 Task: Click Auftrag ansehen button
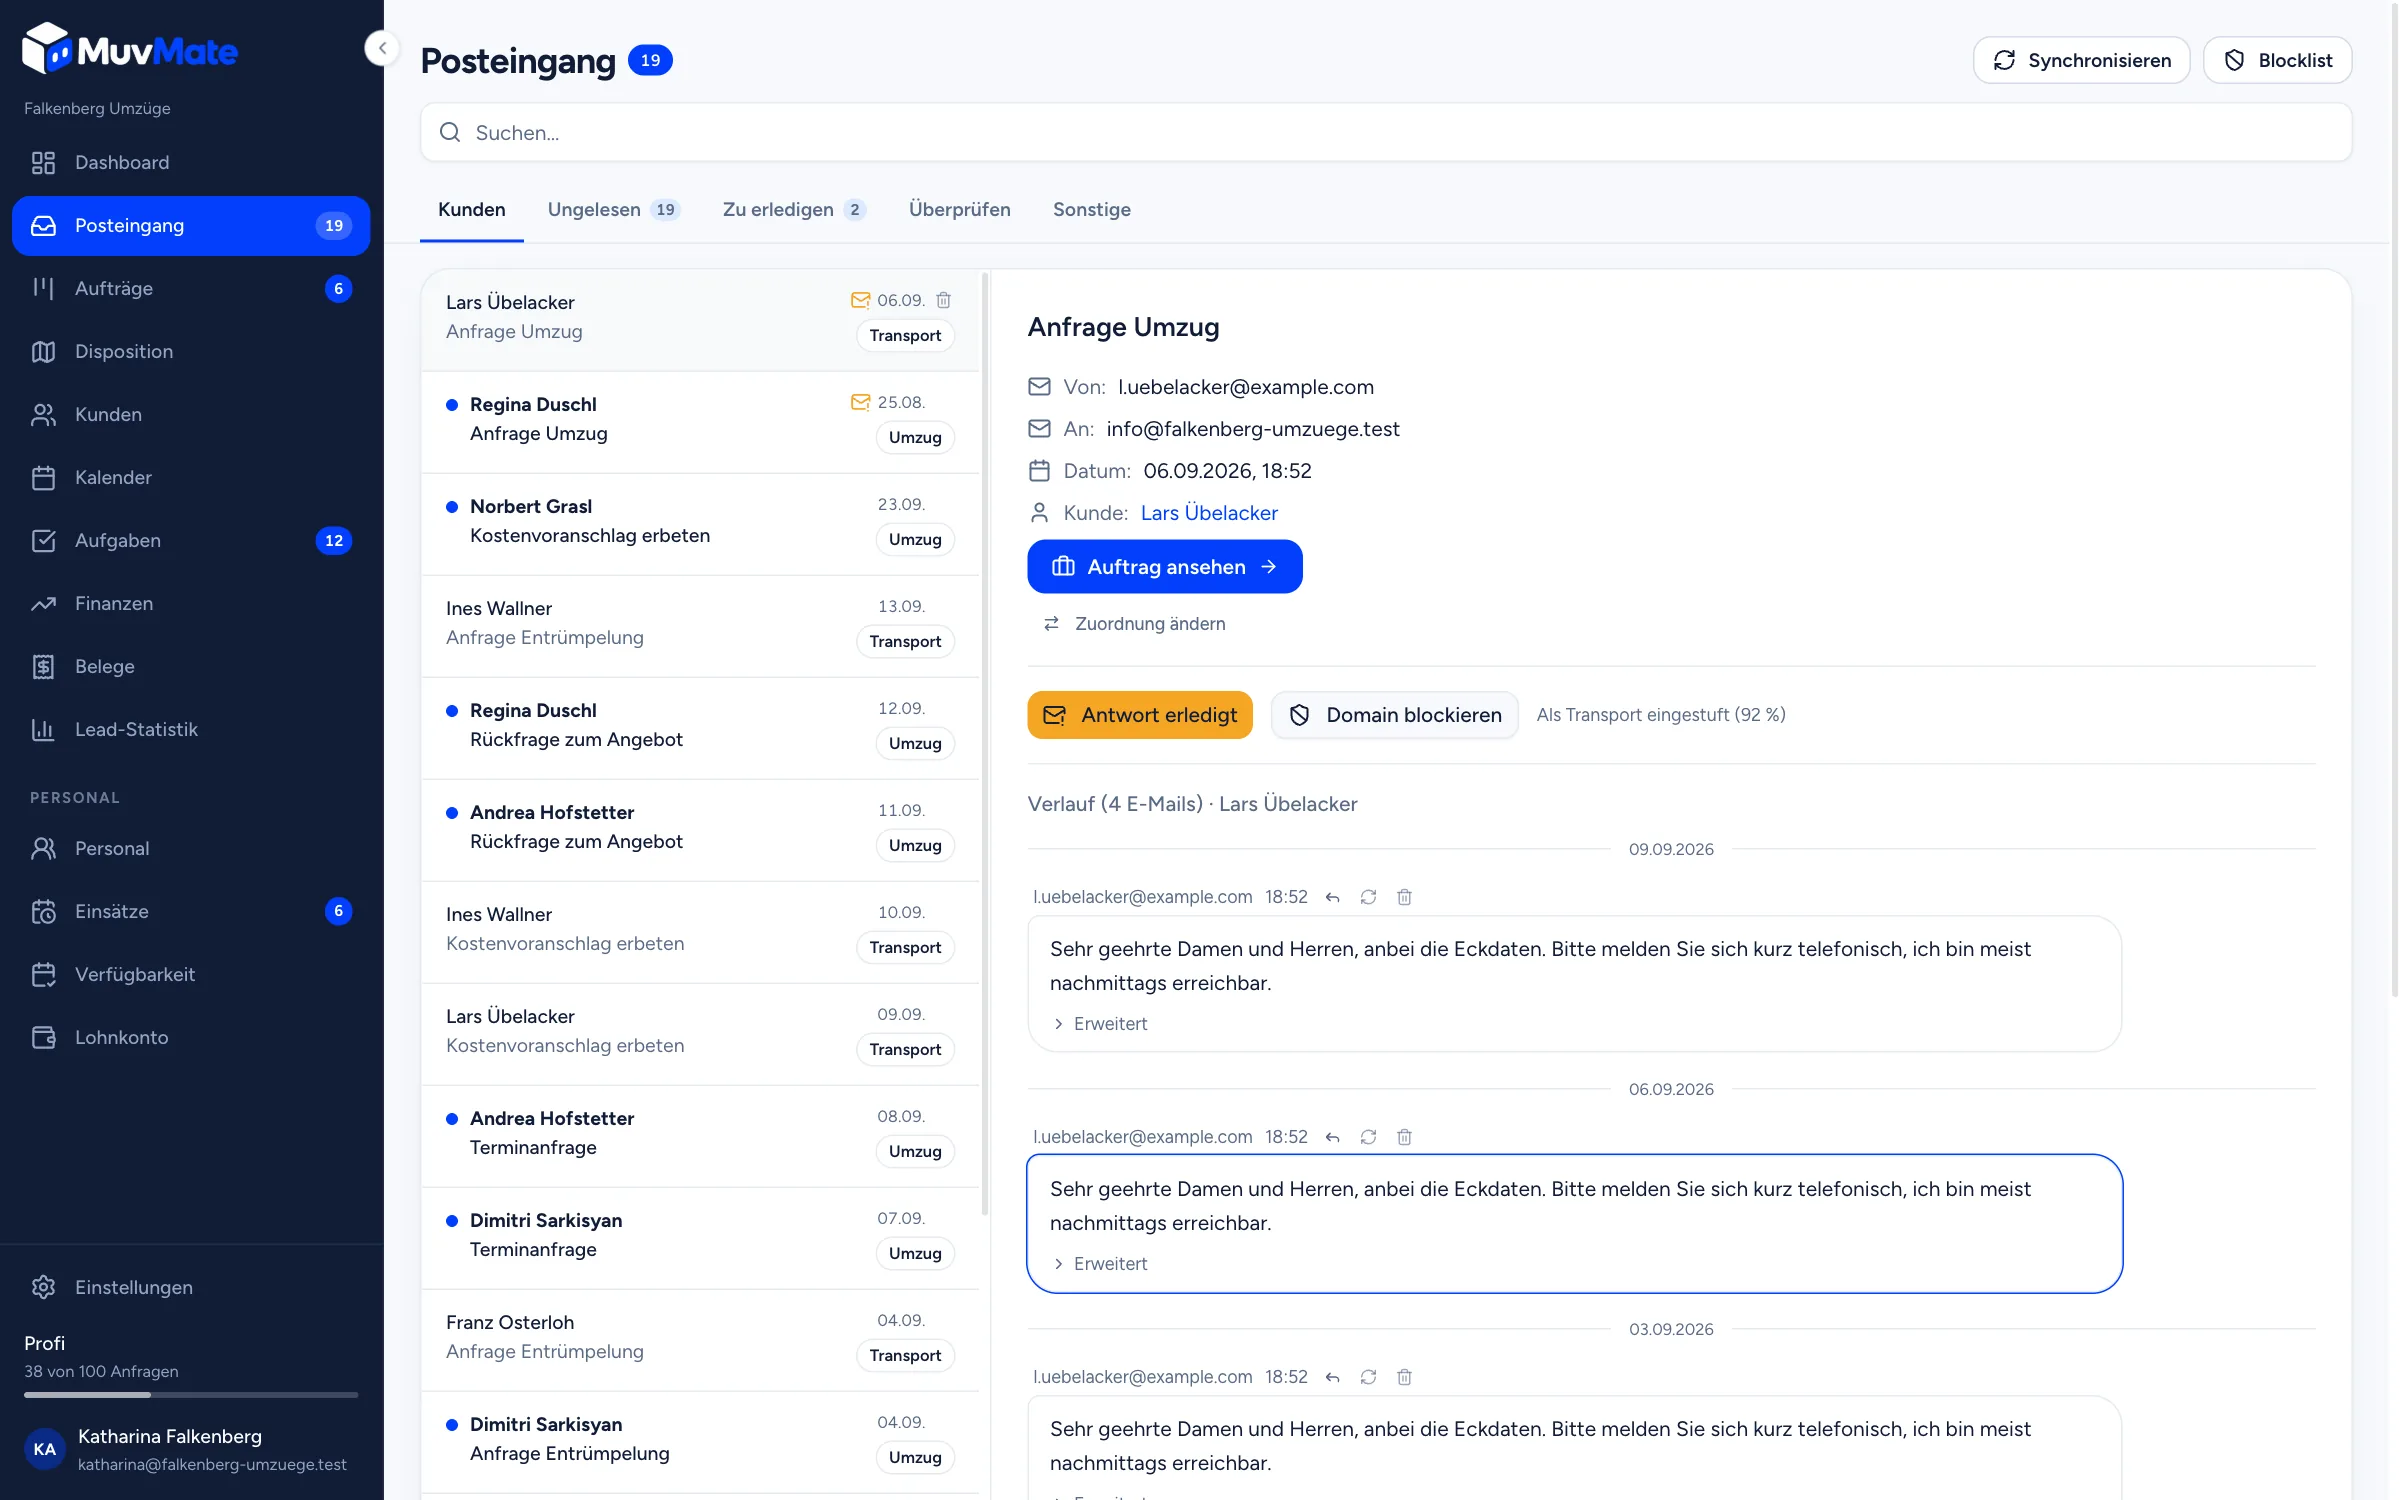[1164, 567]
